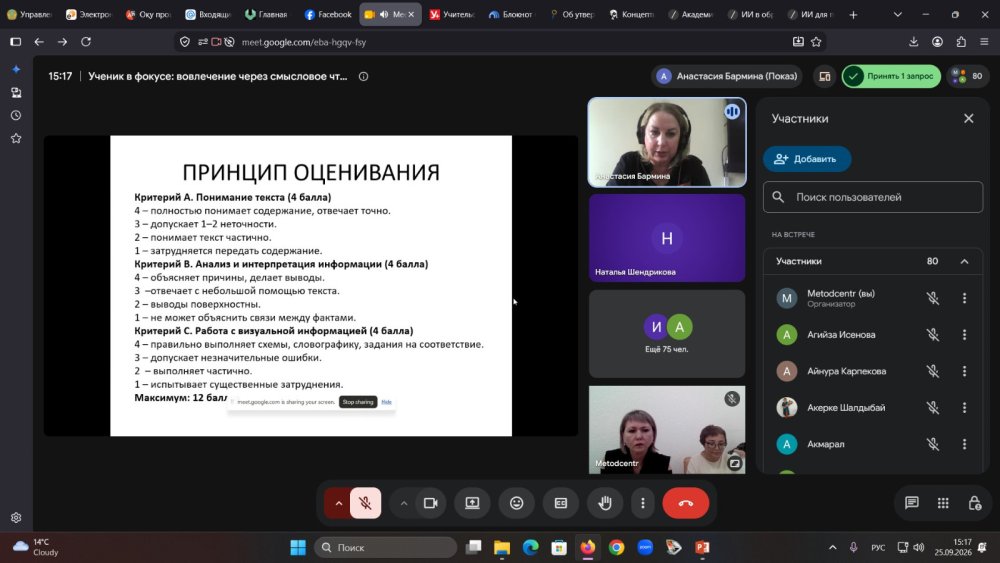Open browser application menu
Screen dimensions: 1000x563
[x=984, y=41]
